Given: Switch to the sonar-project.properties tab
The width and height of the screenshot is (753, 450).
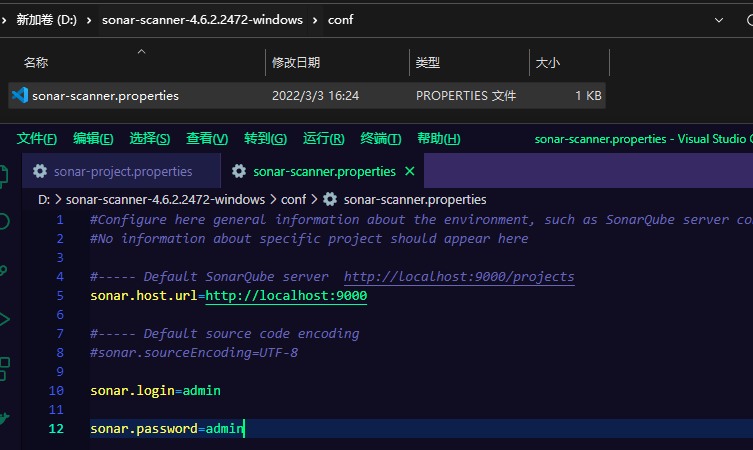Looking at the screenshot, I should point(122,171).
